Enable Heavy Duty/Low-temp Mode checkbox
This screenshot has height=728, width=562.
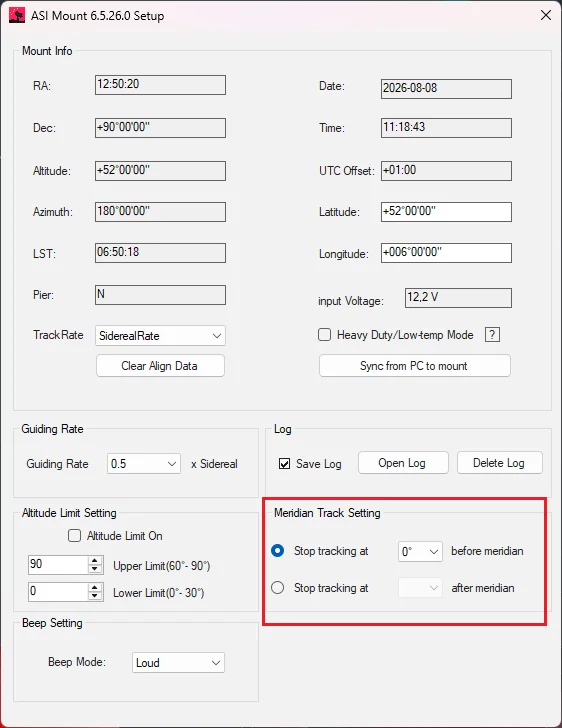(x=324, y=335)
